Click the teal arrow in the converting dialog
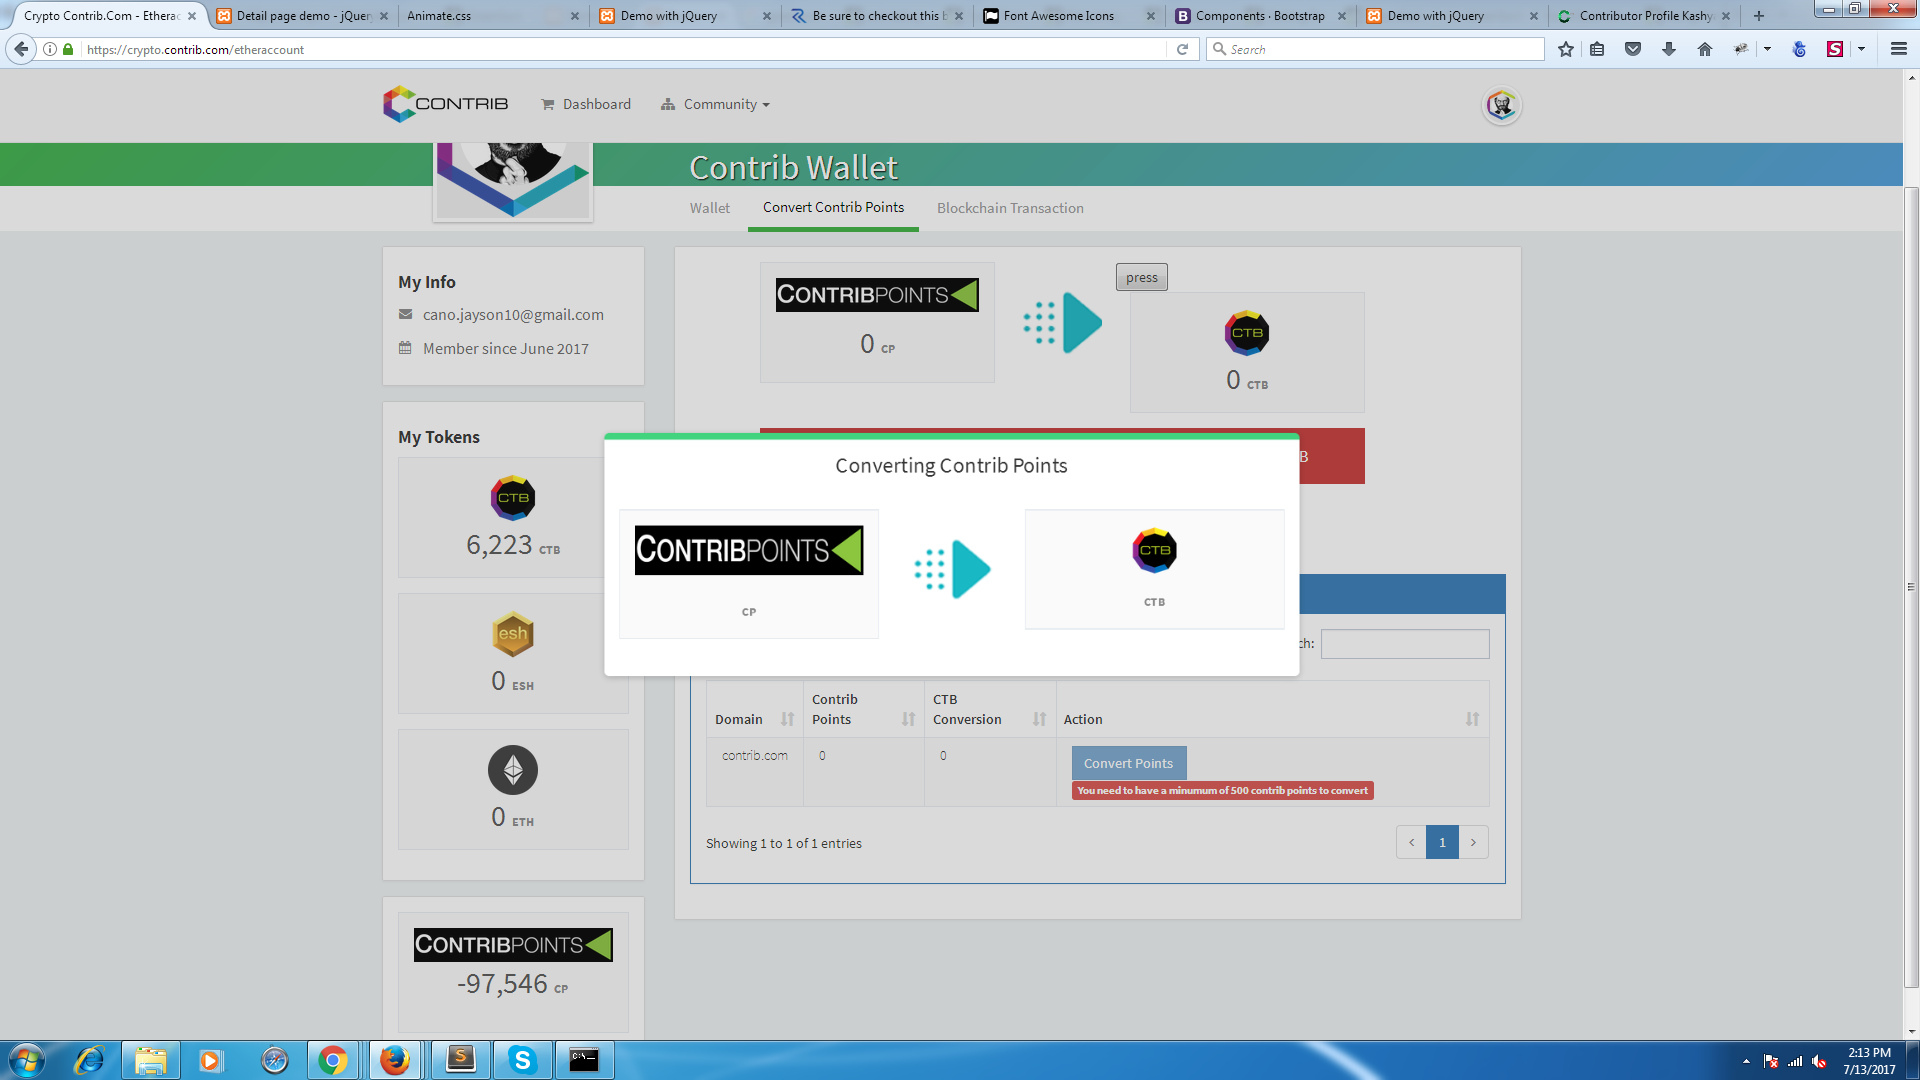 point(952,570)
